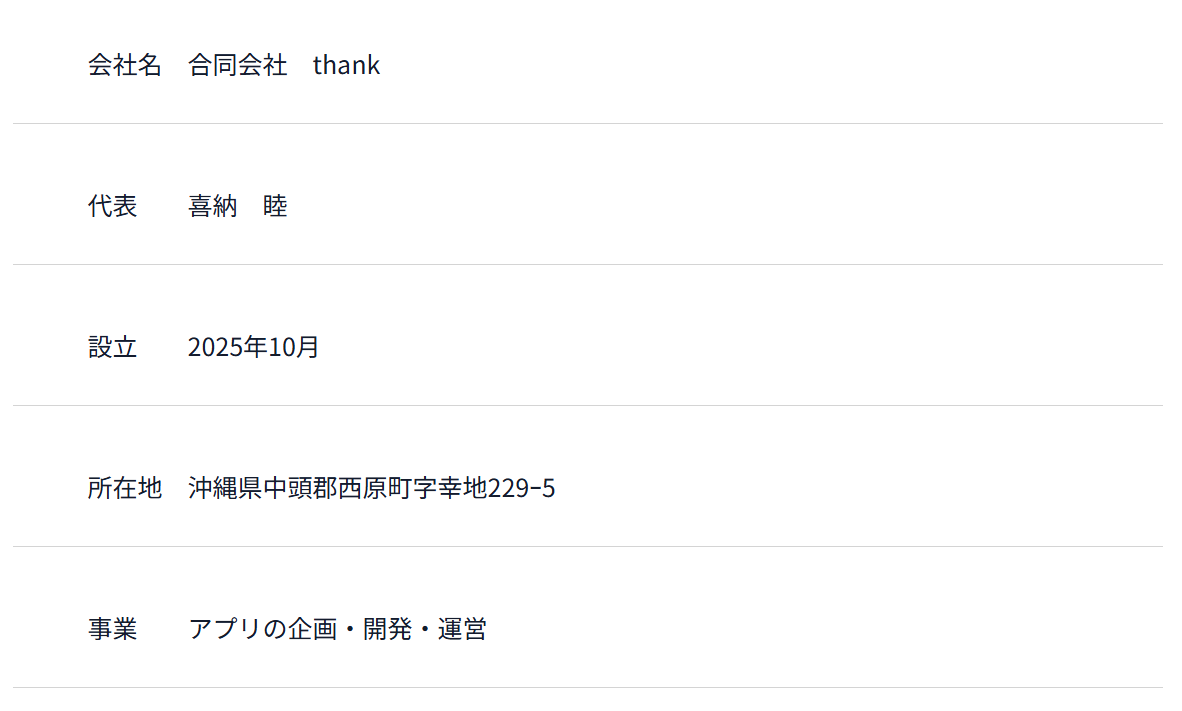This screenshot has height=711, width=1182.
Task: Click the 所在地 label
Action: click(124, 489)
